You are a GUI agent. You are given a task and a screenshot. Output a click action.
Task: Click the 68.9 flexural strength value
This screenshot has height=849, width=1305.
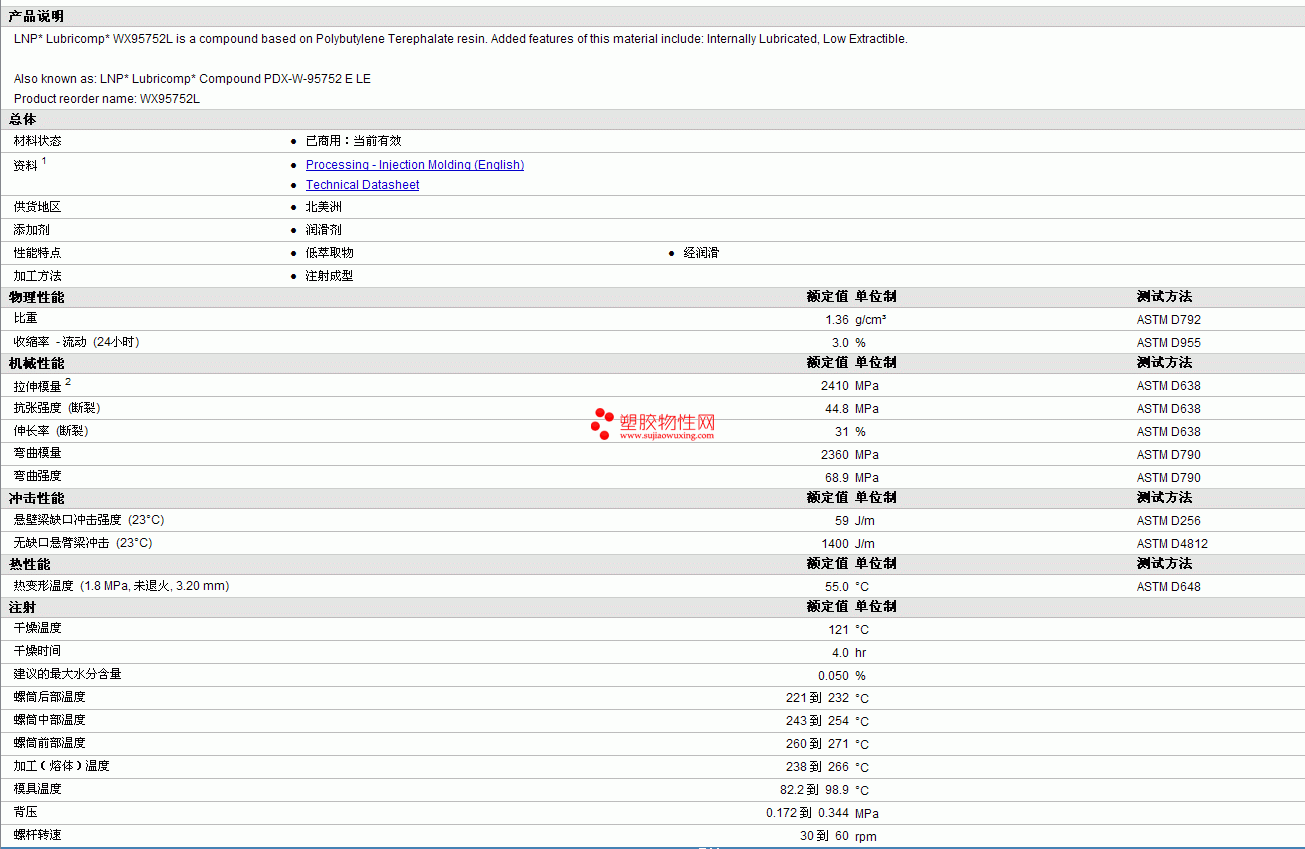(x=837, y=478)
